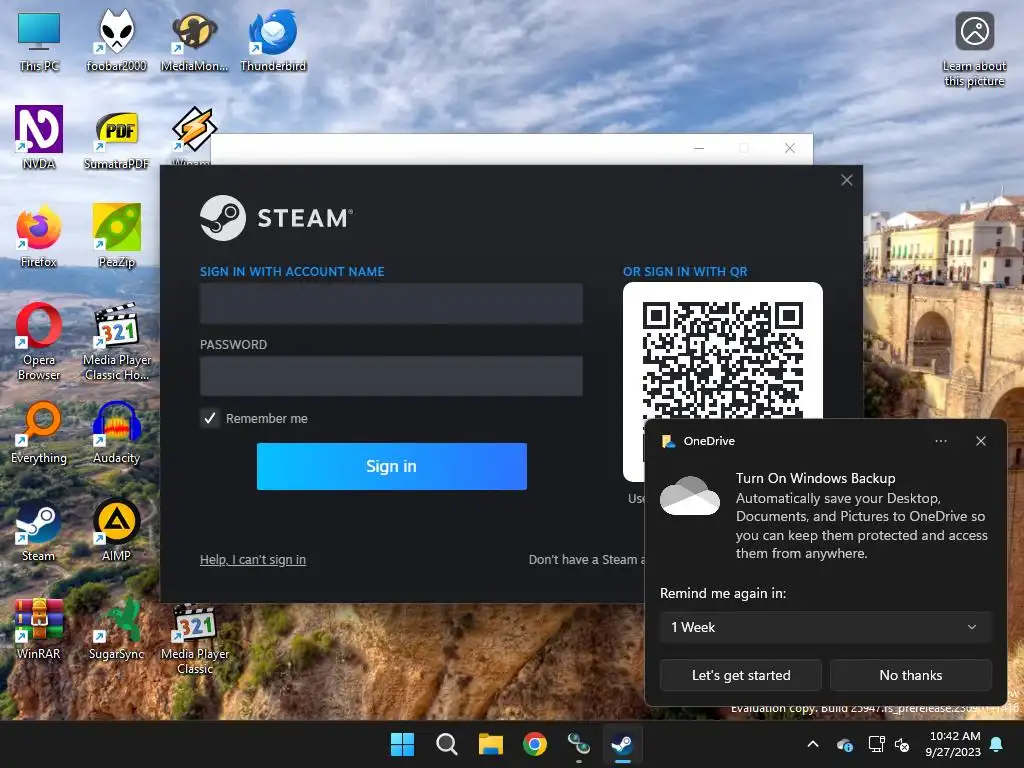Open Windows Start menu

(x=402, y=744)
